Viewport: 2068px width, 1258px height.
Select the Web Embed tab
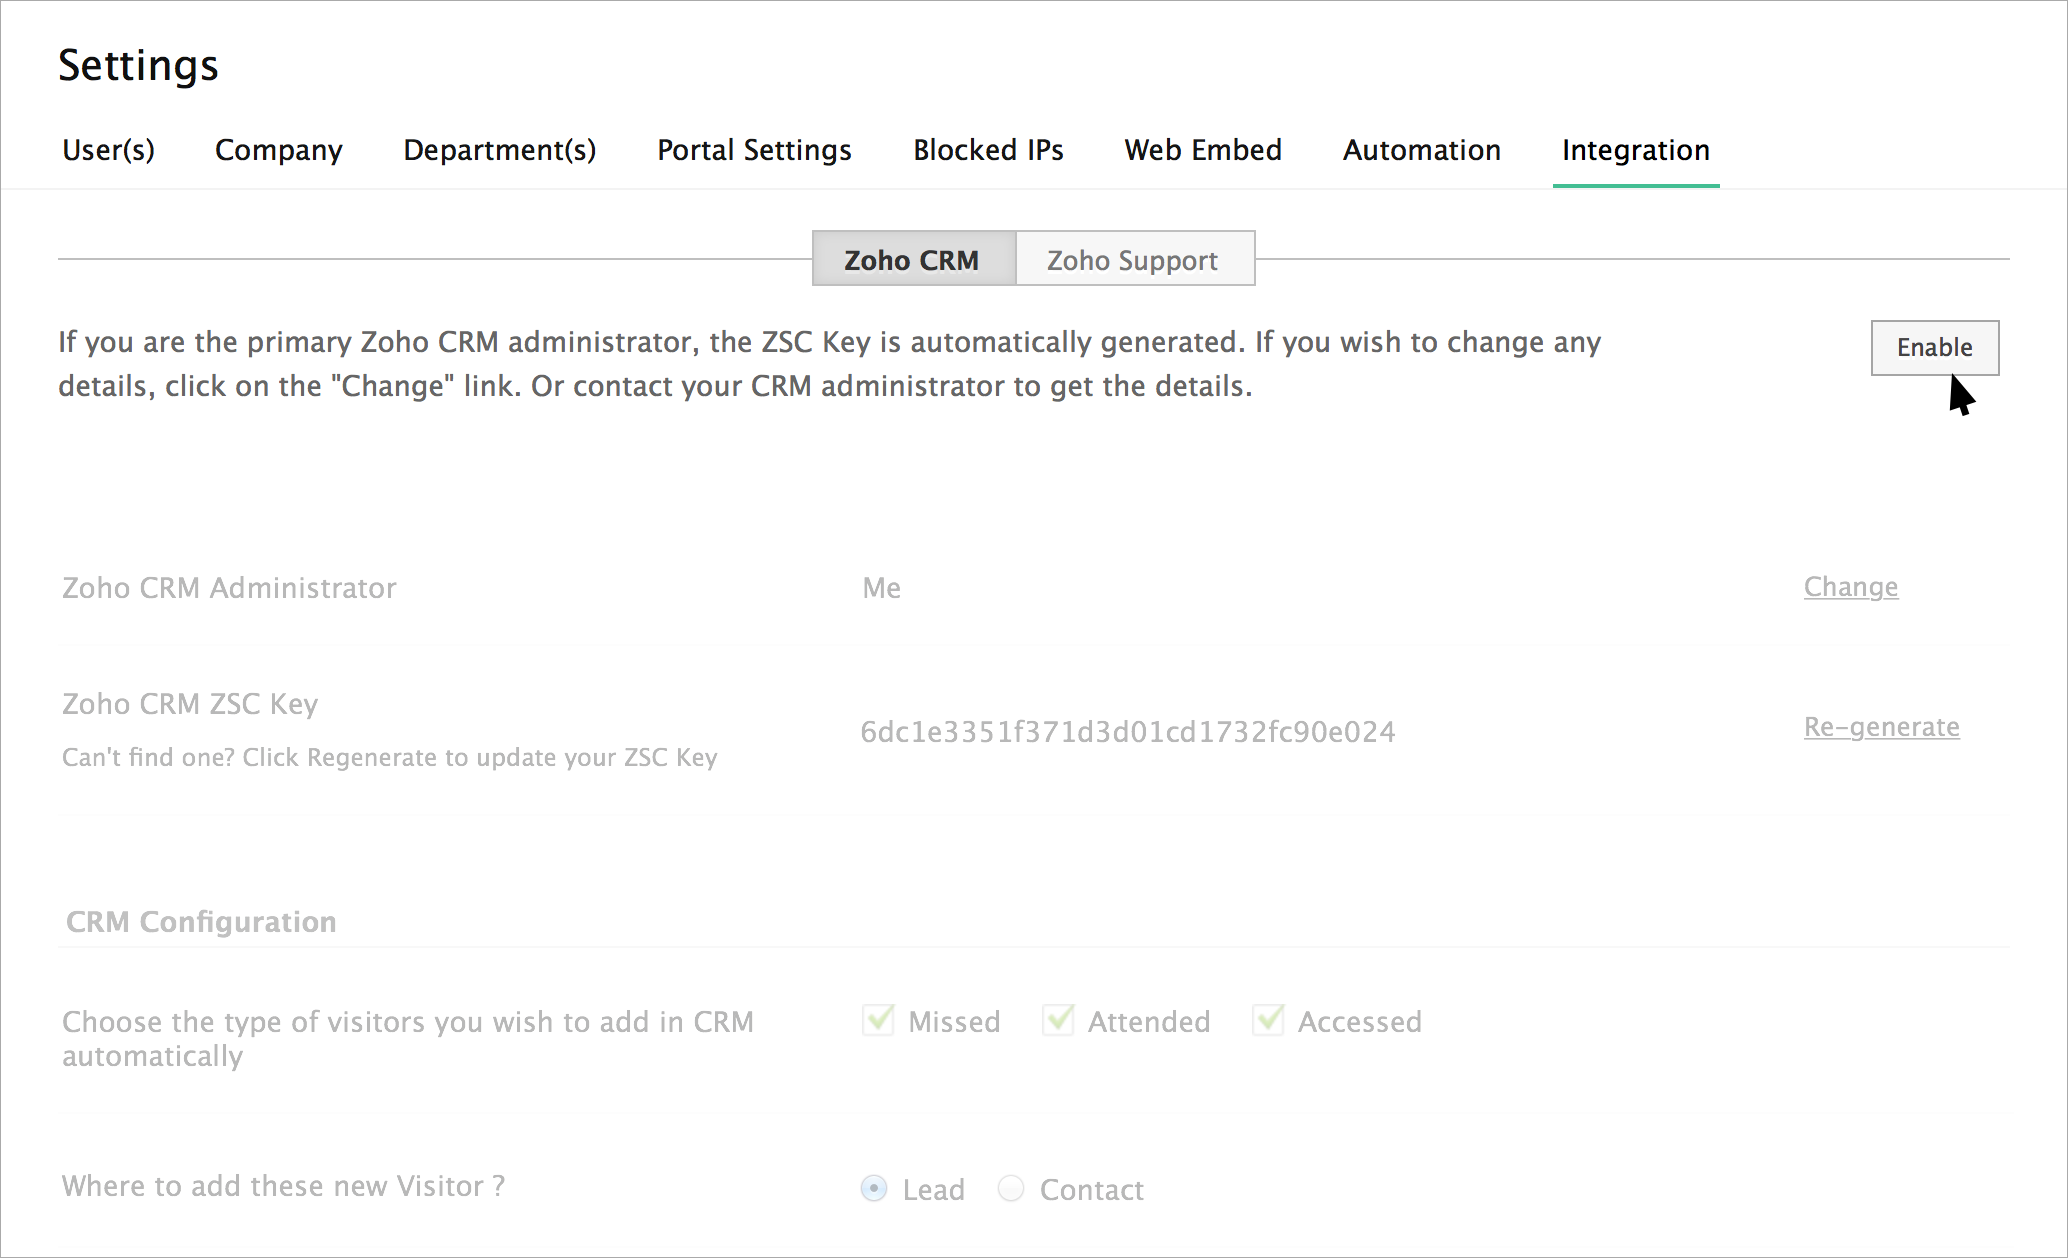tap(1202, 150)
